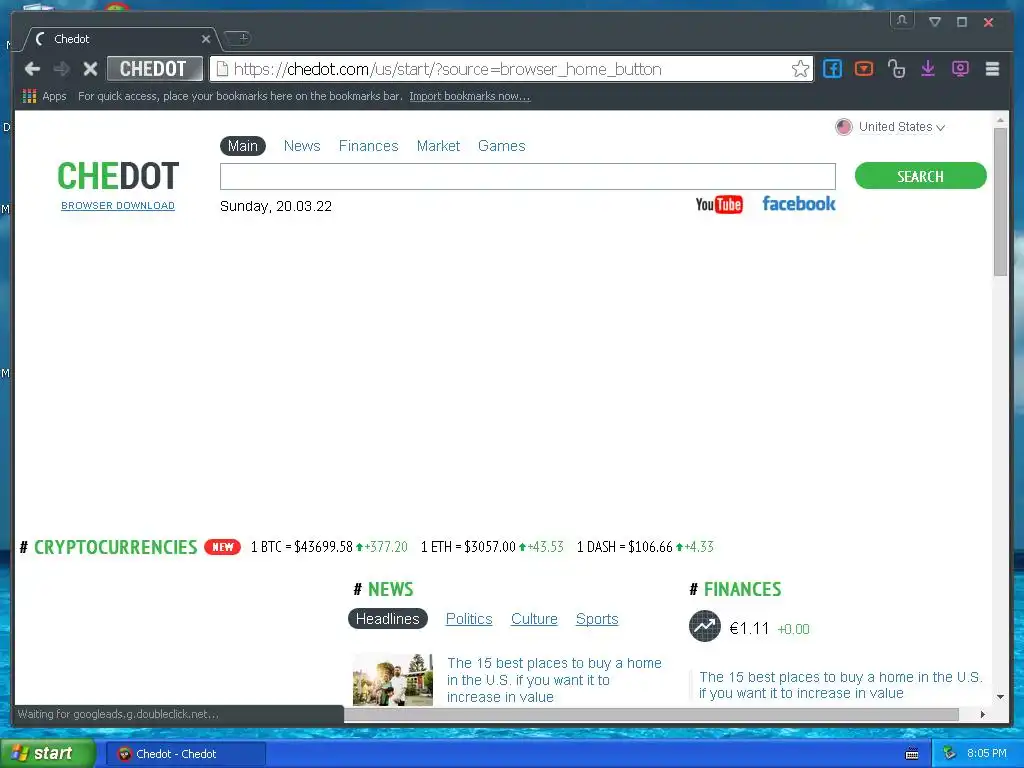Open the facebook logo link
Image resolution: width=1024 pixels, height=768 pixels.
[x=799, y=204]
